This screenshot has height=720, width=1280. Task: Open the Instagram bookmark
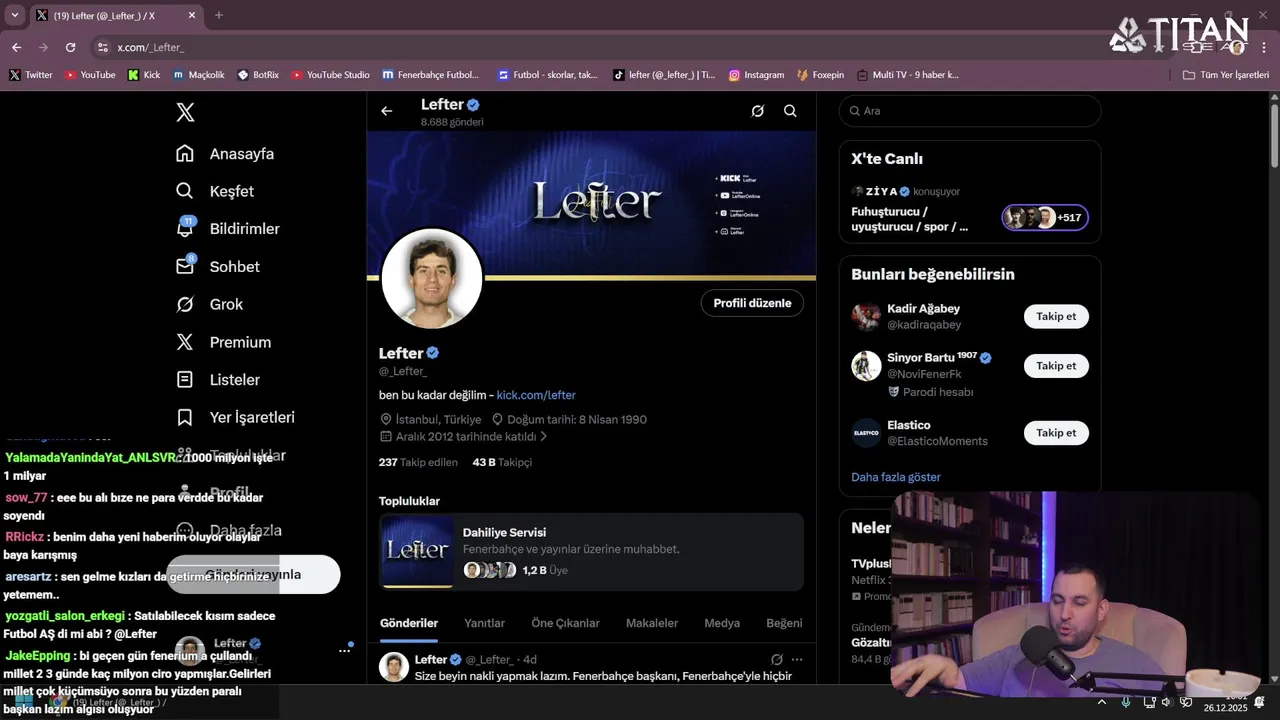coord(756,75)
